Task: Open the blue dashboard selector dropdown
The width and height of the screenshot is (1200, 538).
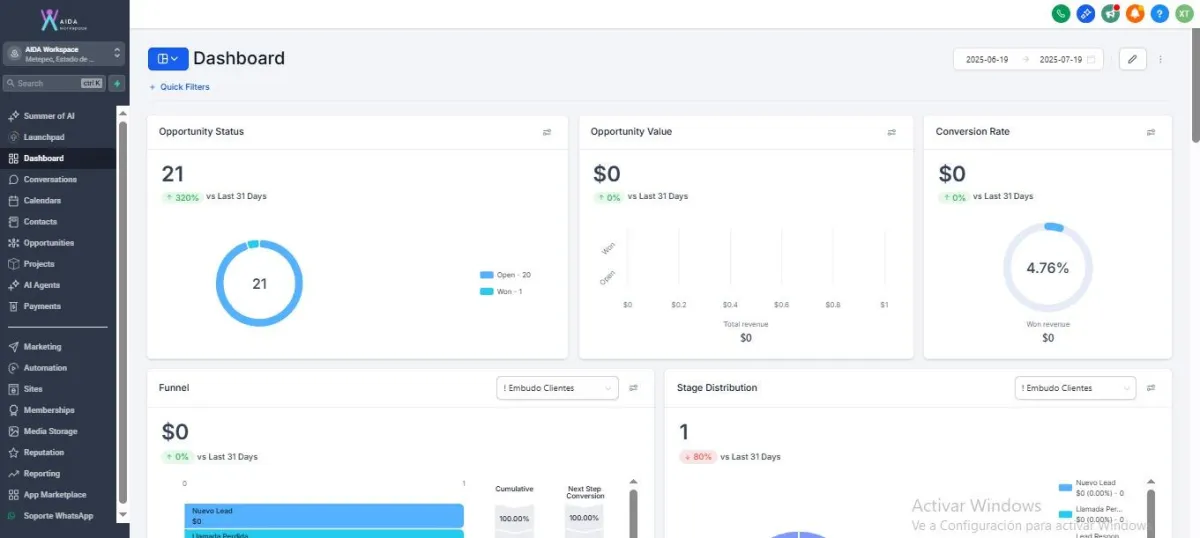Action: (168, 59)
